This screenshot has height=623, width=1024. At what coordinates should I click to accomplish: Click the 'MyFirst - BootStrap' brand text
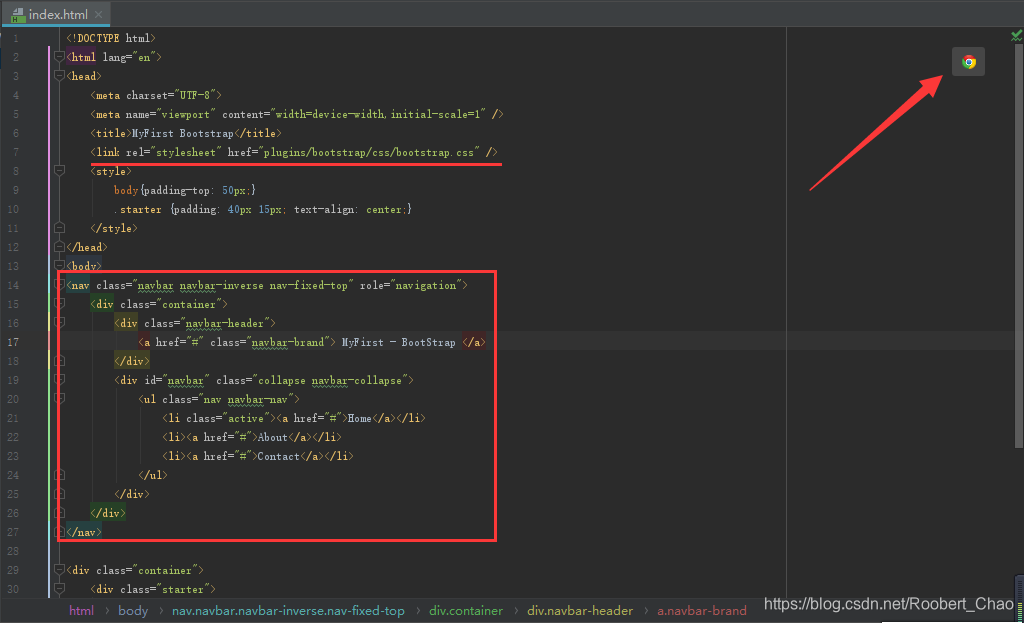398,342
